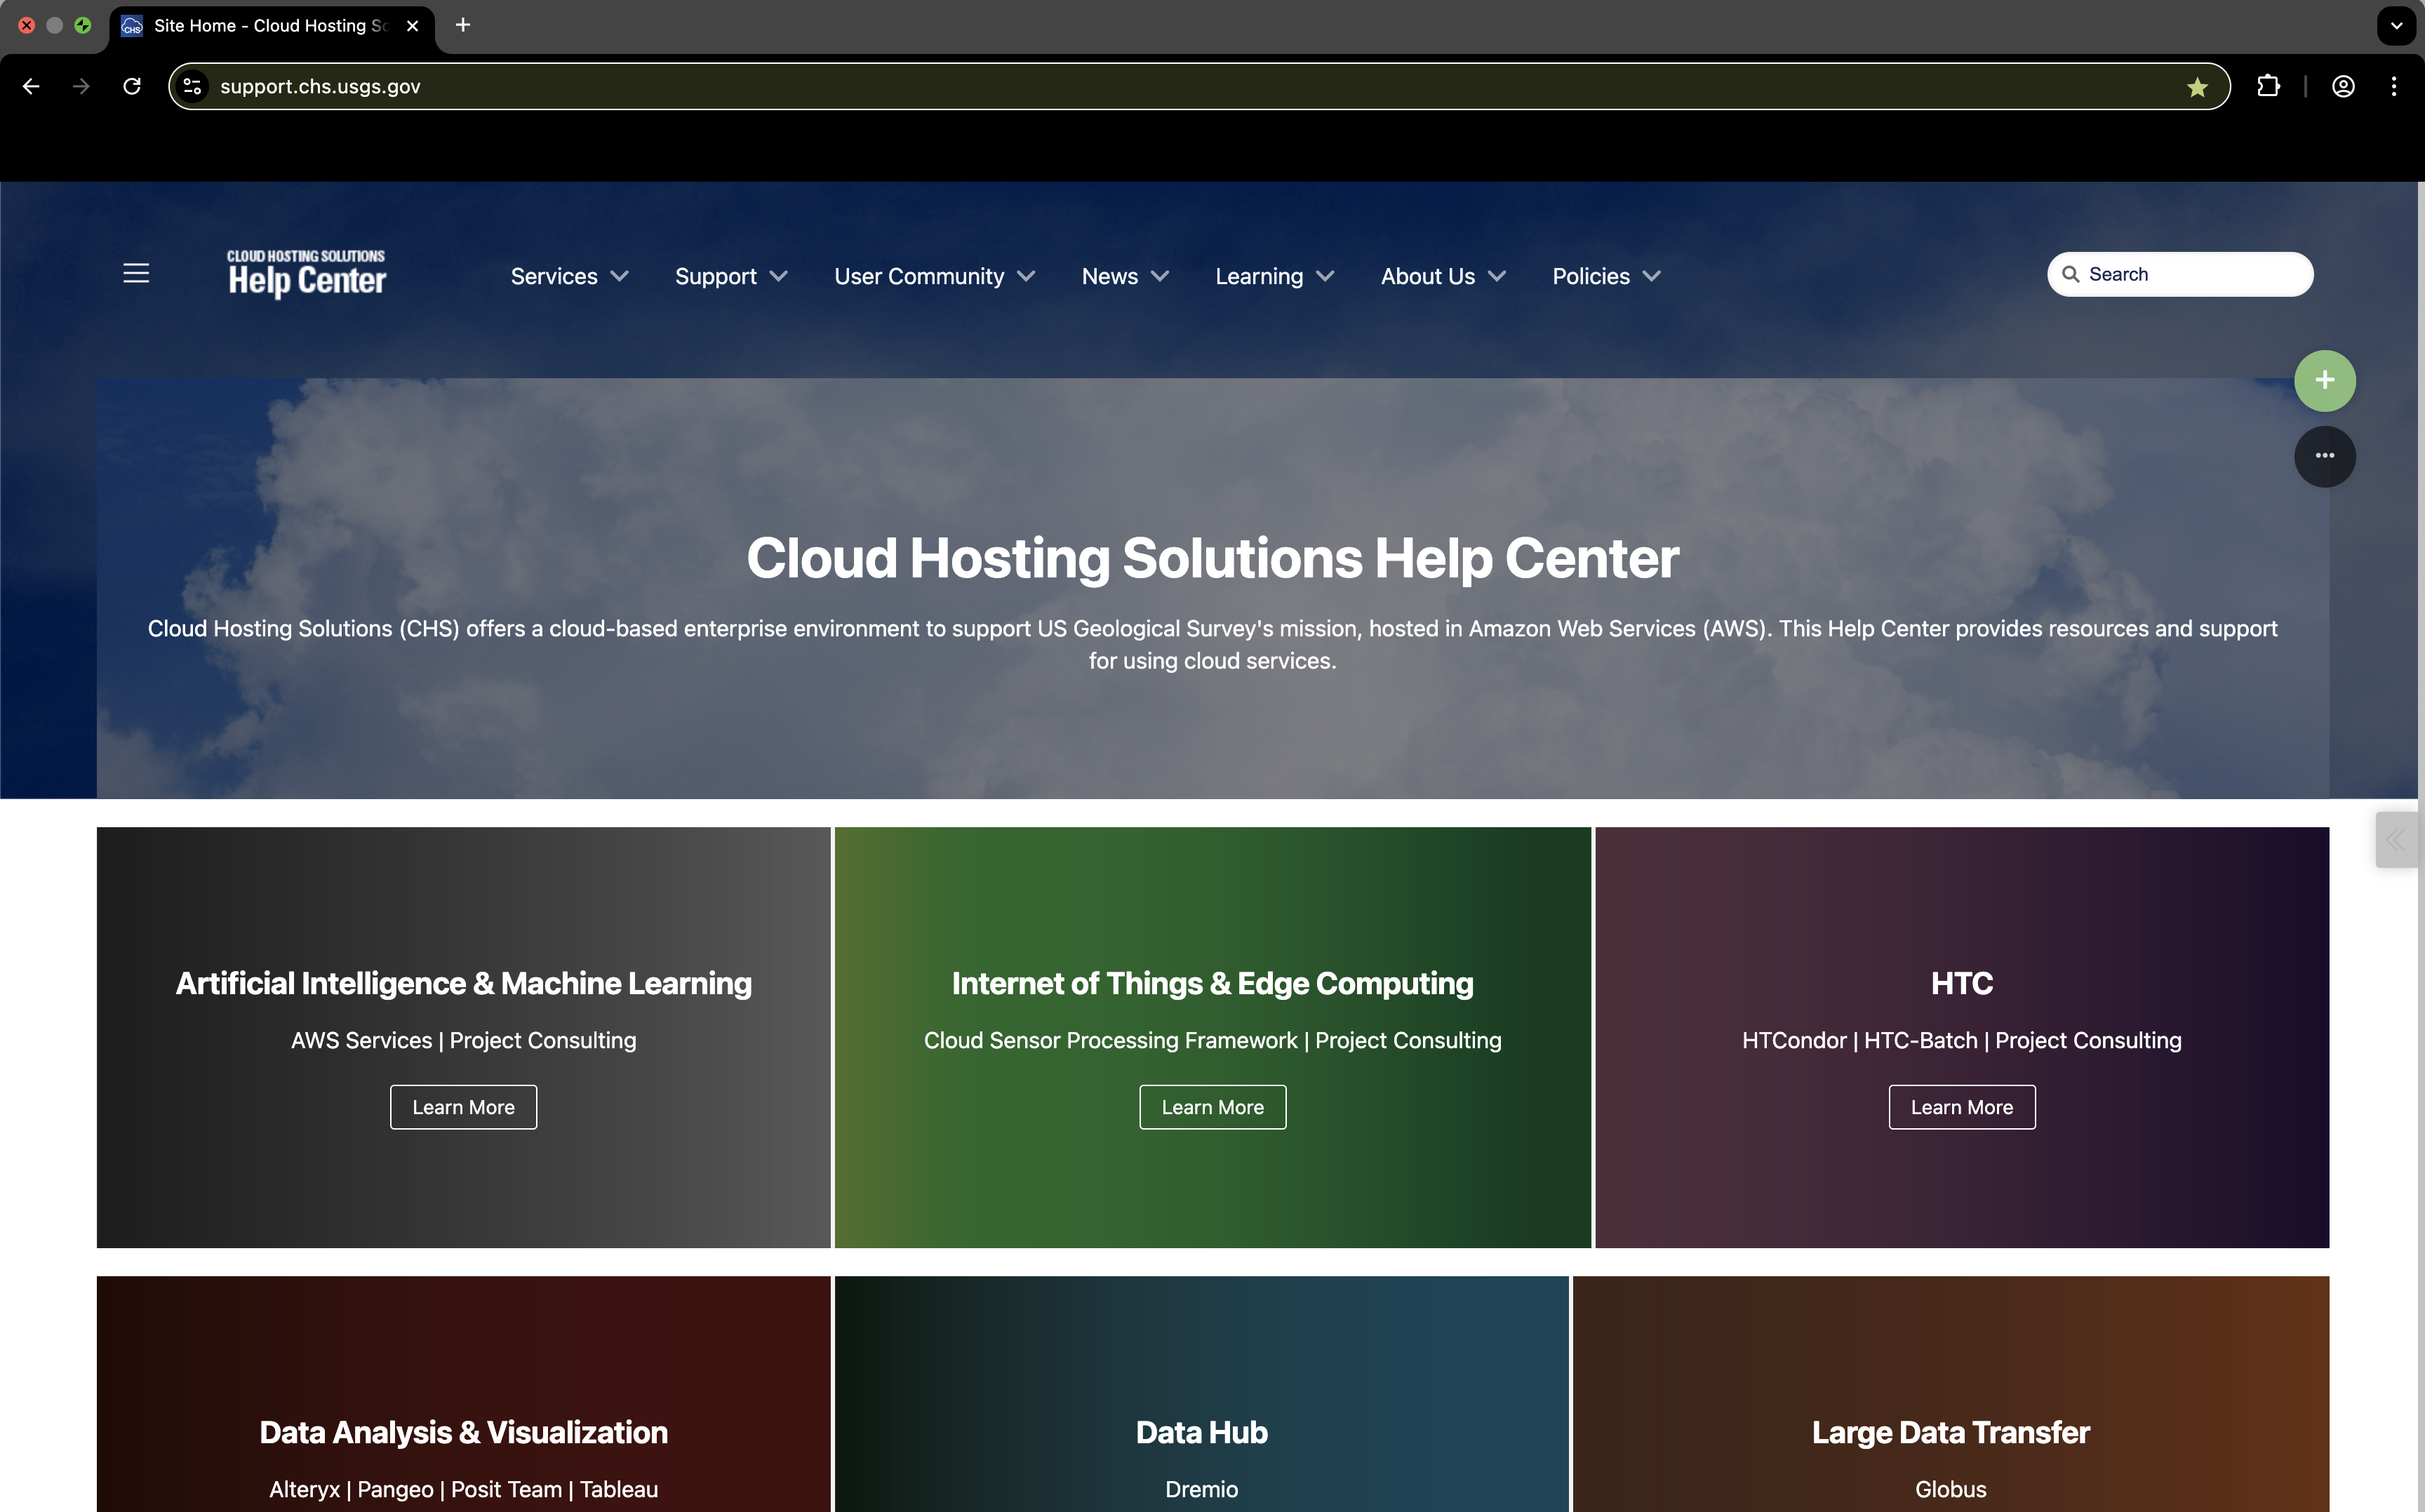2425x1512 pixels.
Task: Click the green plus floating button
Action: pos(2324,380)
